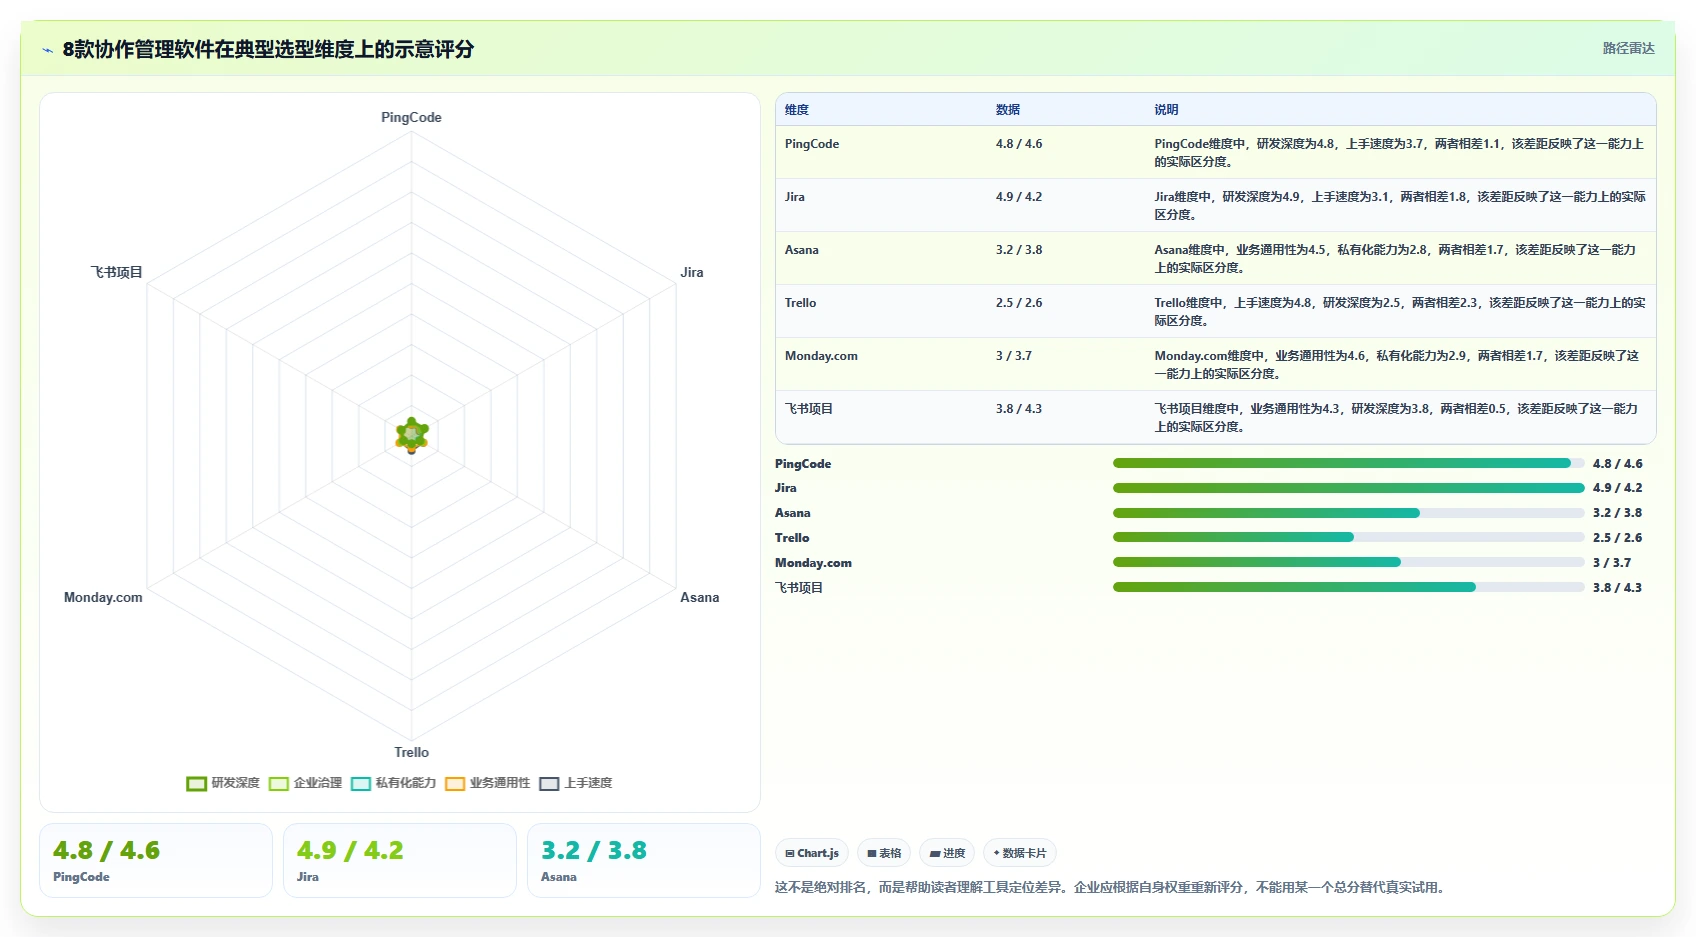This screenshot has width=1696, height=937.
Task: Click the 说明 column header
Action: coord(1166,110)
